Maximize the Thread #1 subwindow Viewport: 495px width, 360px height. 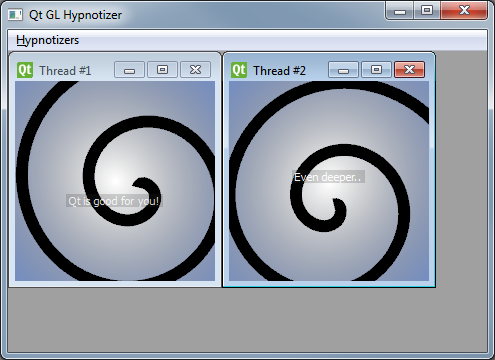pos(162,70)
